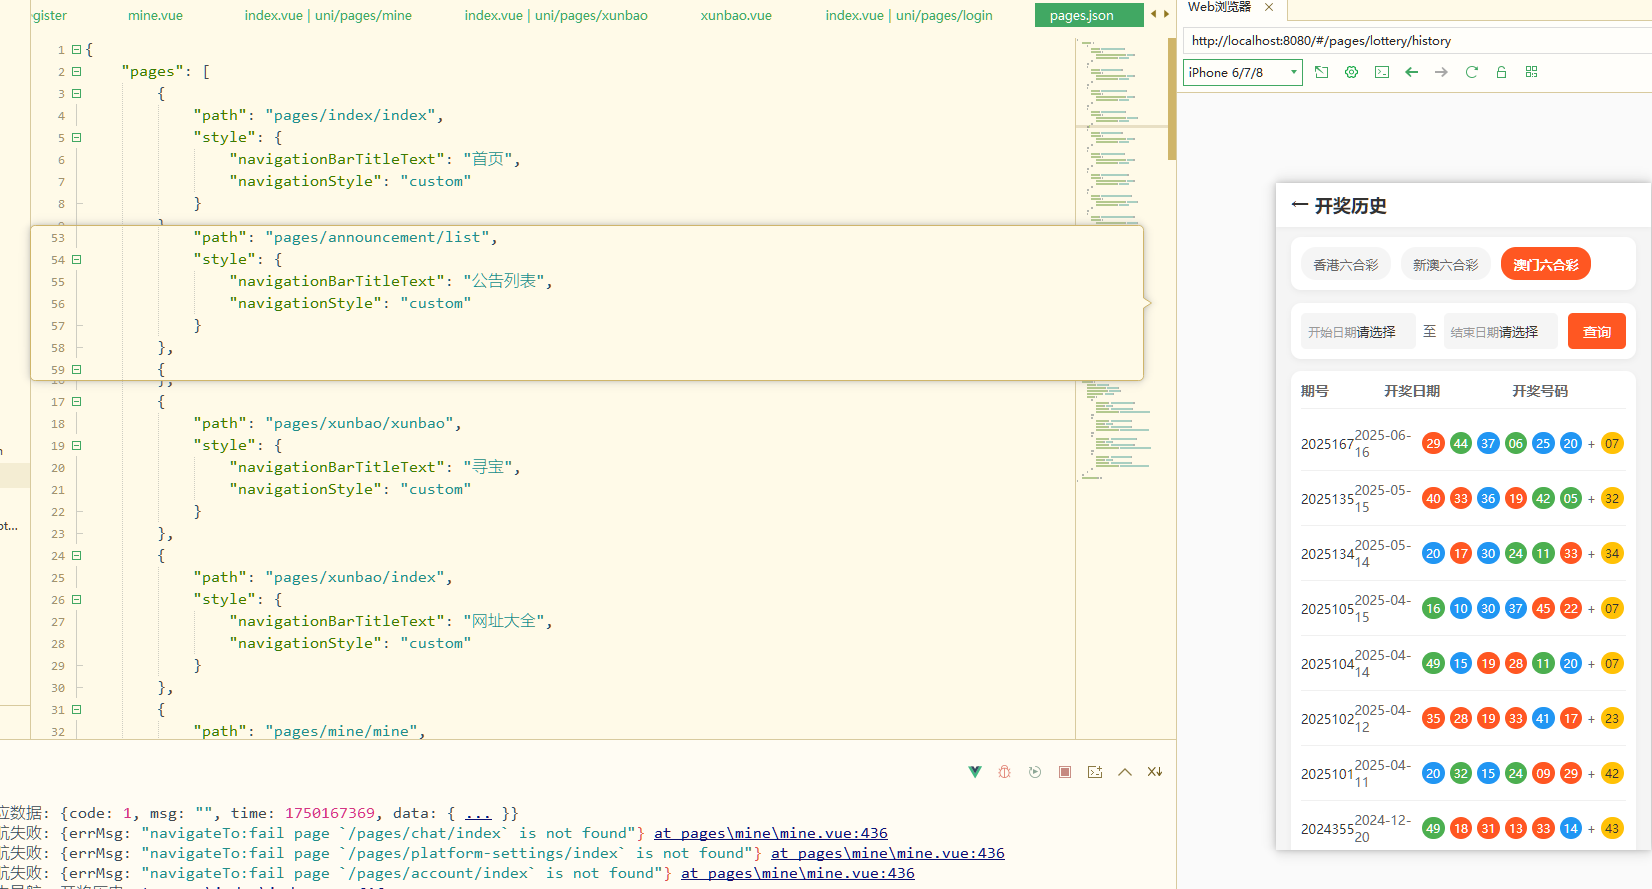Go back in the web browser
The image size is (1652, 889).
coord(1411,72)
